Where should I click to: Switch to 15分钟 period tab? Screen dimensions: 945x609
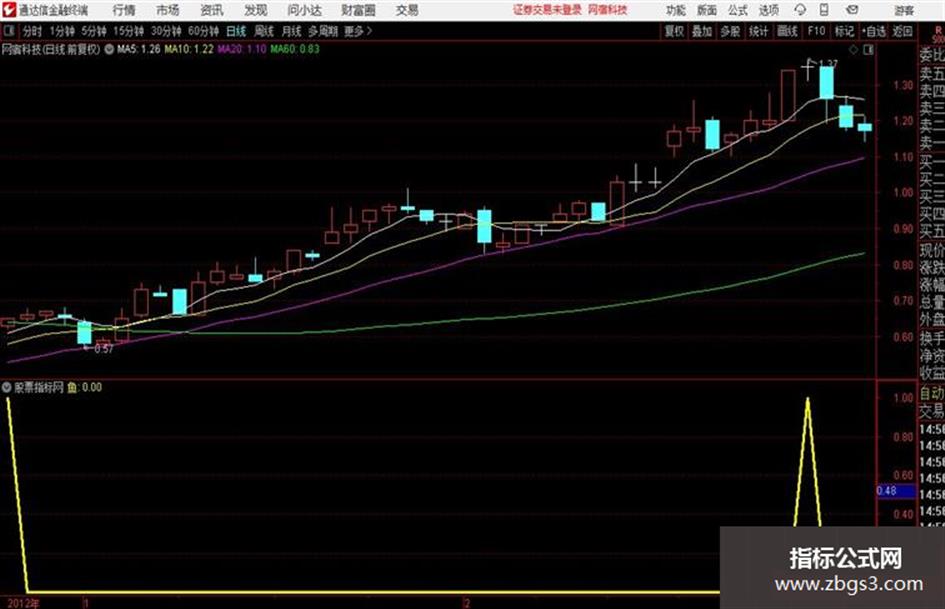click(128, 31)
